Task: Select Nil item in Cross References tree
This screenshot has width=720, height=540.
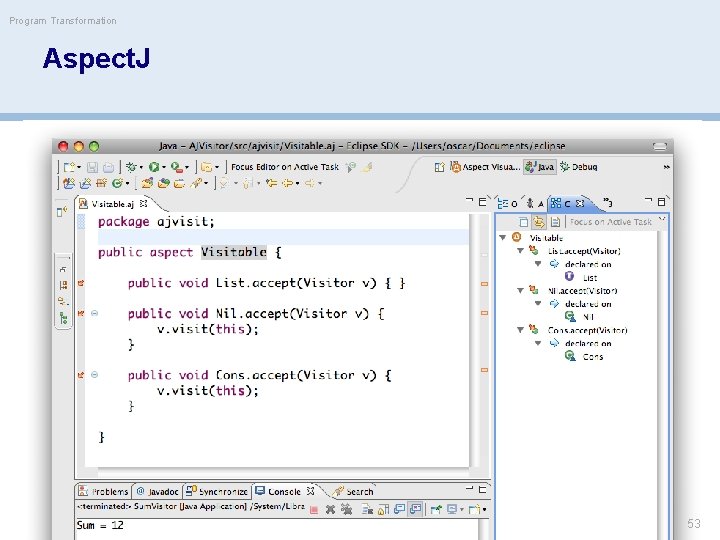Action: coord(588,317)
